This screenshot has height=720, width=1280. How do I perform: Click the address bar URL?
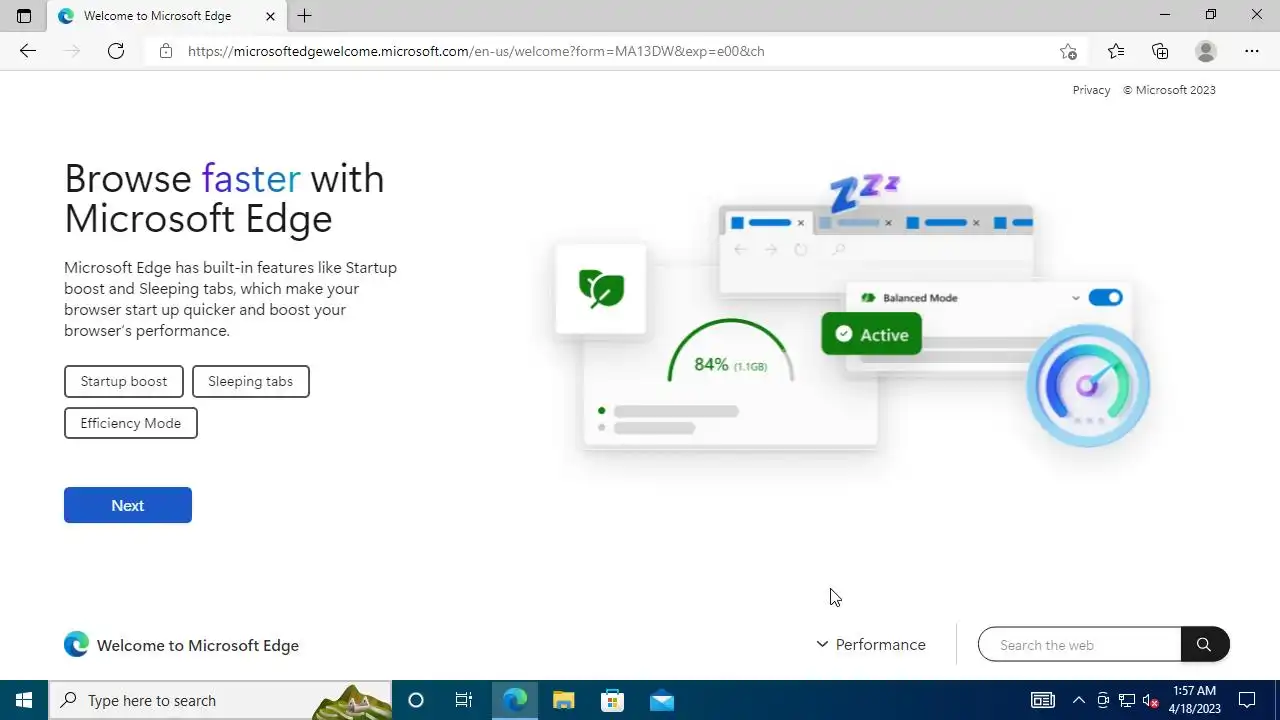[476, 51]
